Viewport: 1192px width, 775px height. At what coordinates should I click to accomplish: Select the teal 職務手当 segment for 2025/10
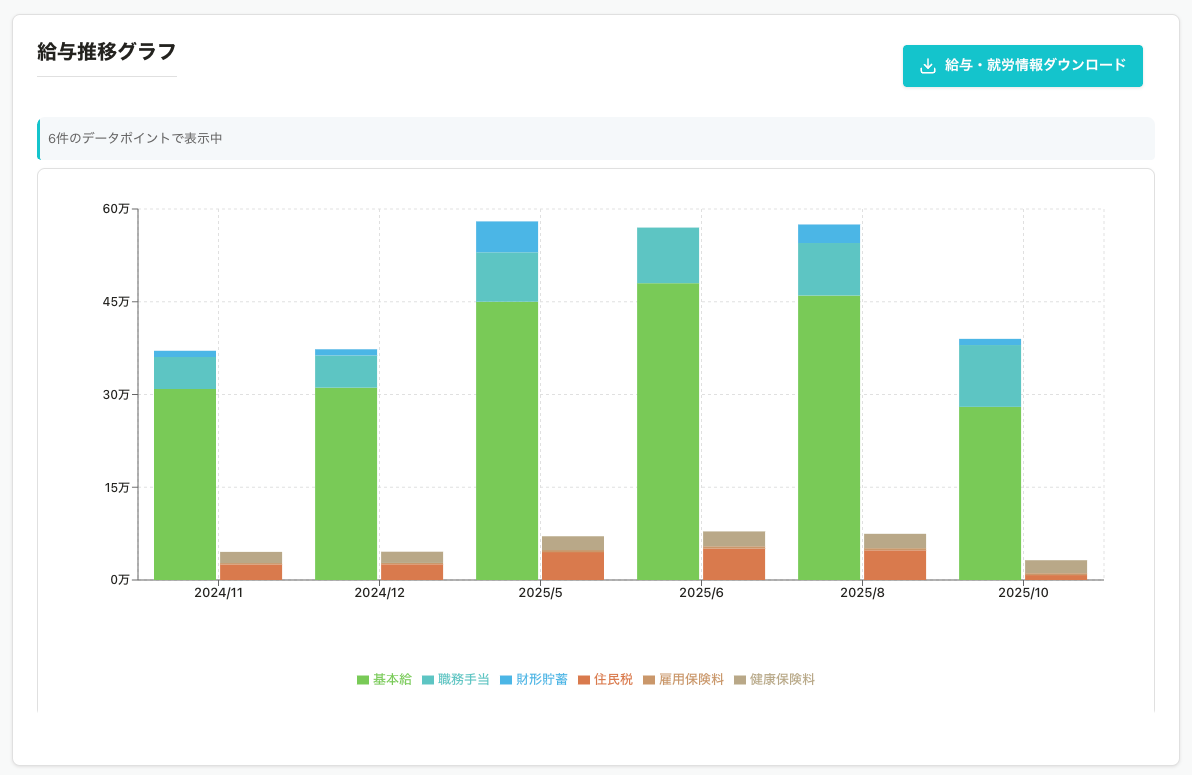[x=990, y=375]
